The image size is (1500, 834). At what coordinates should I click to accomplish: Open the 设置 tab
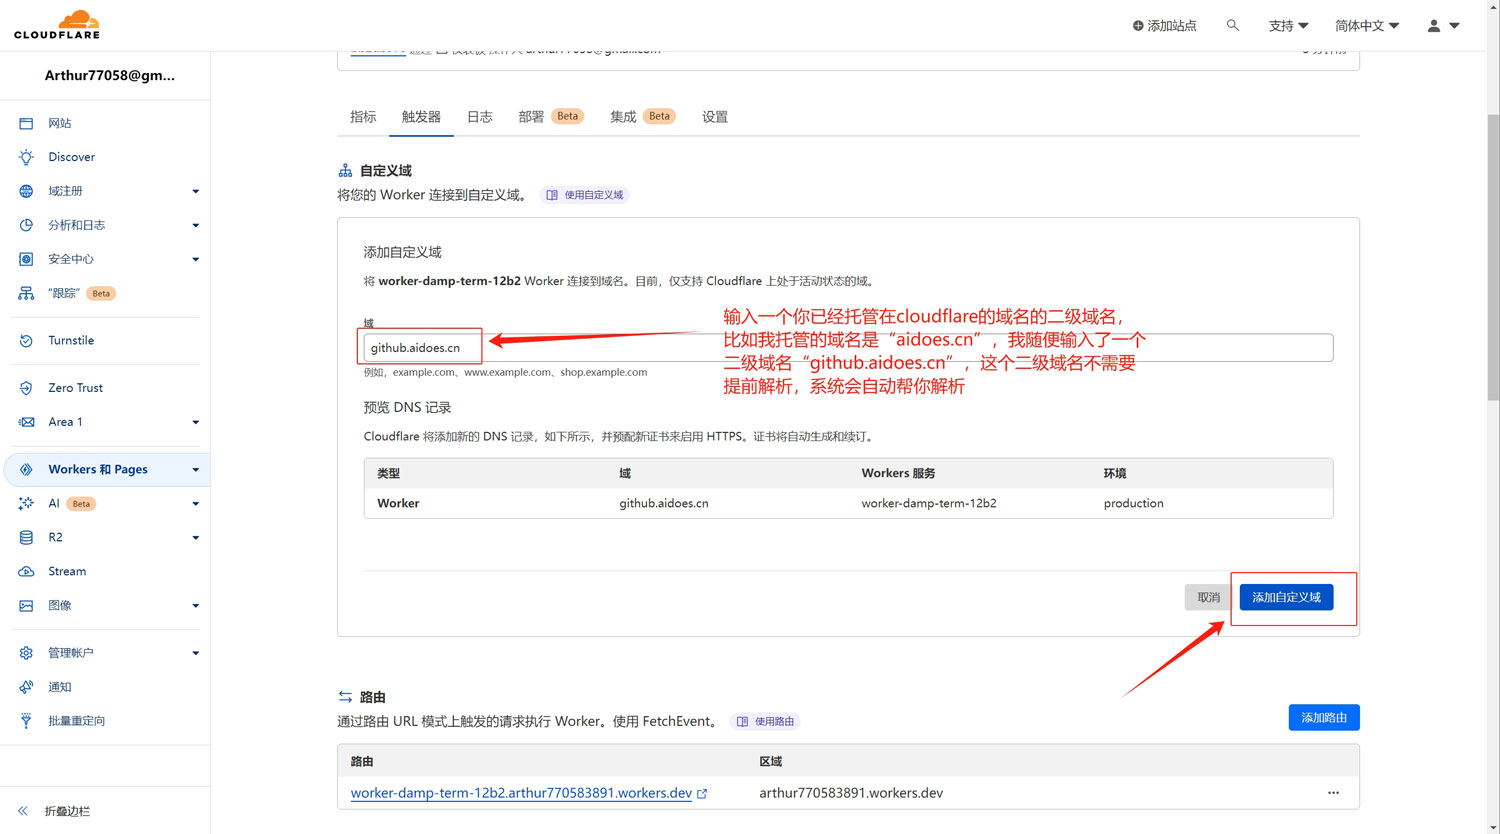point(715,117)
